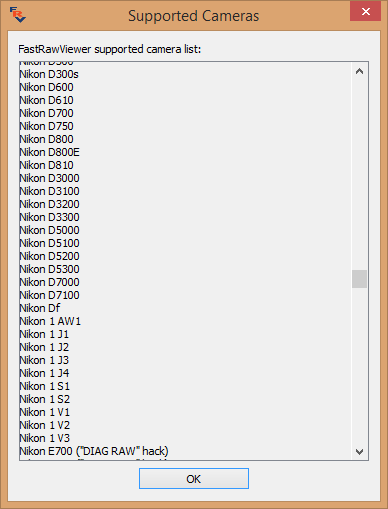Image resolution: width=388 pixels, height=509 pixels.
Task: Select the Nikon D700 entry
Action: [46, 113]
